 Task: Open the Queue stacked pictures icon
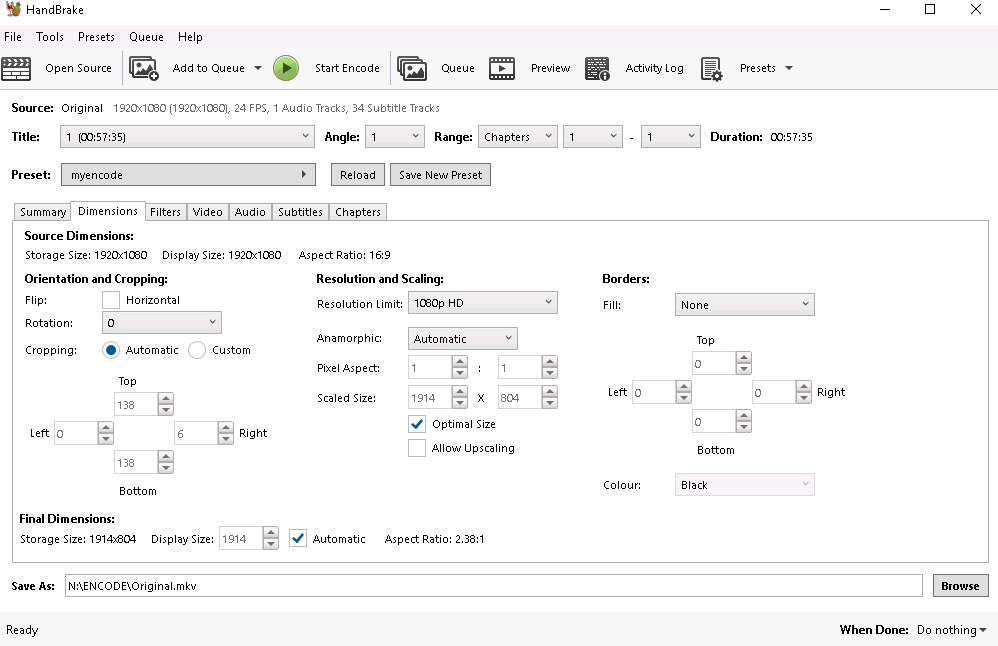click(x=412, y=68)
